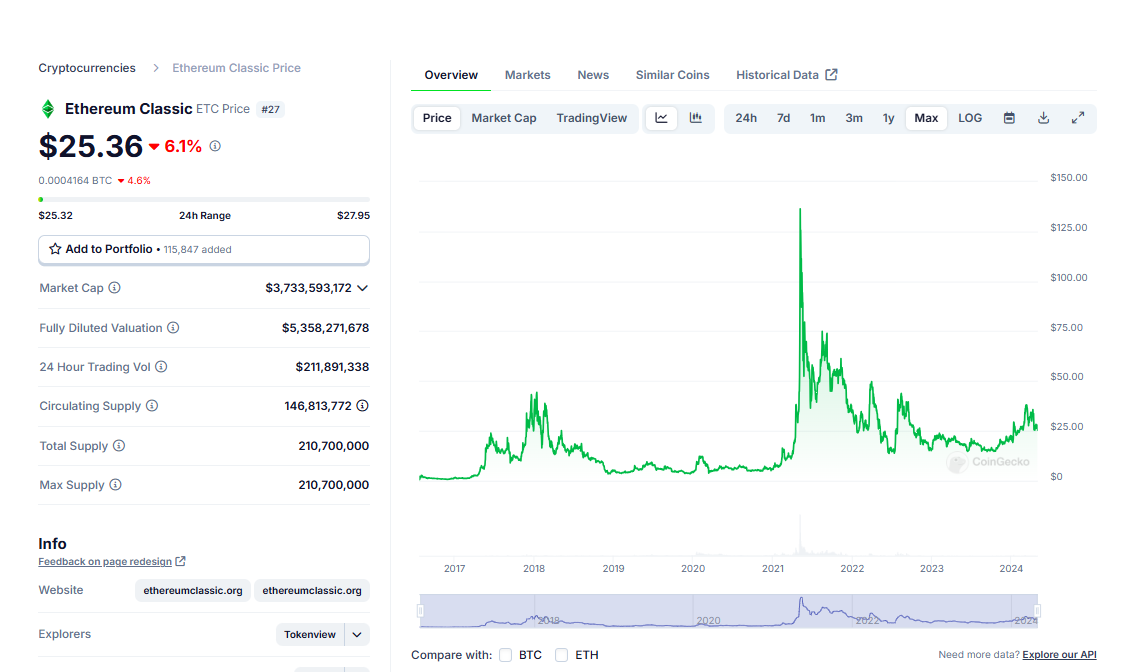Show Total Supply info tooltip
1132x672 pixels.
point(119,446)
